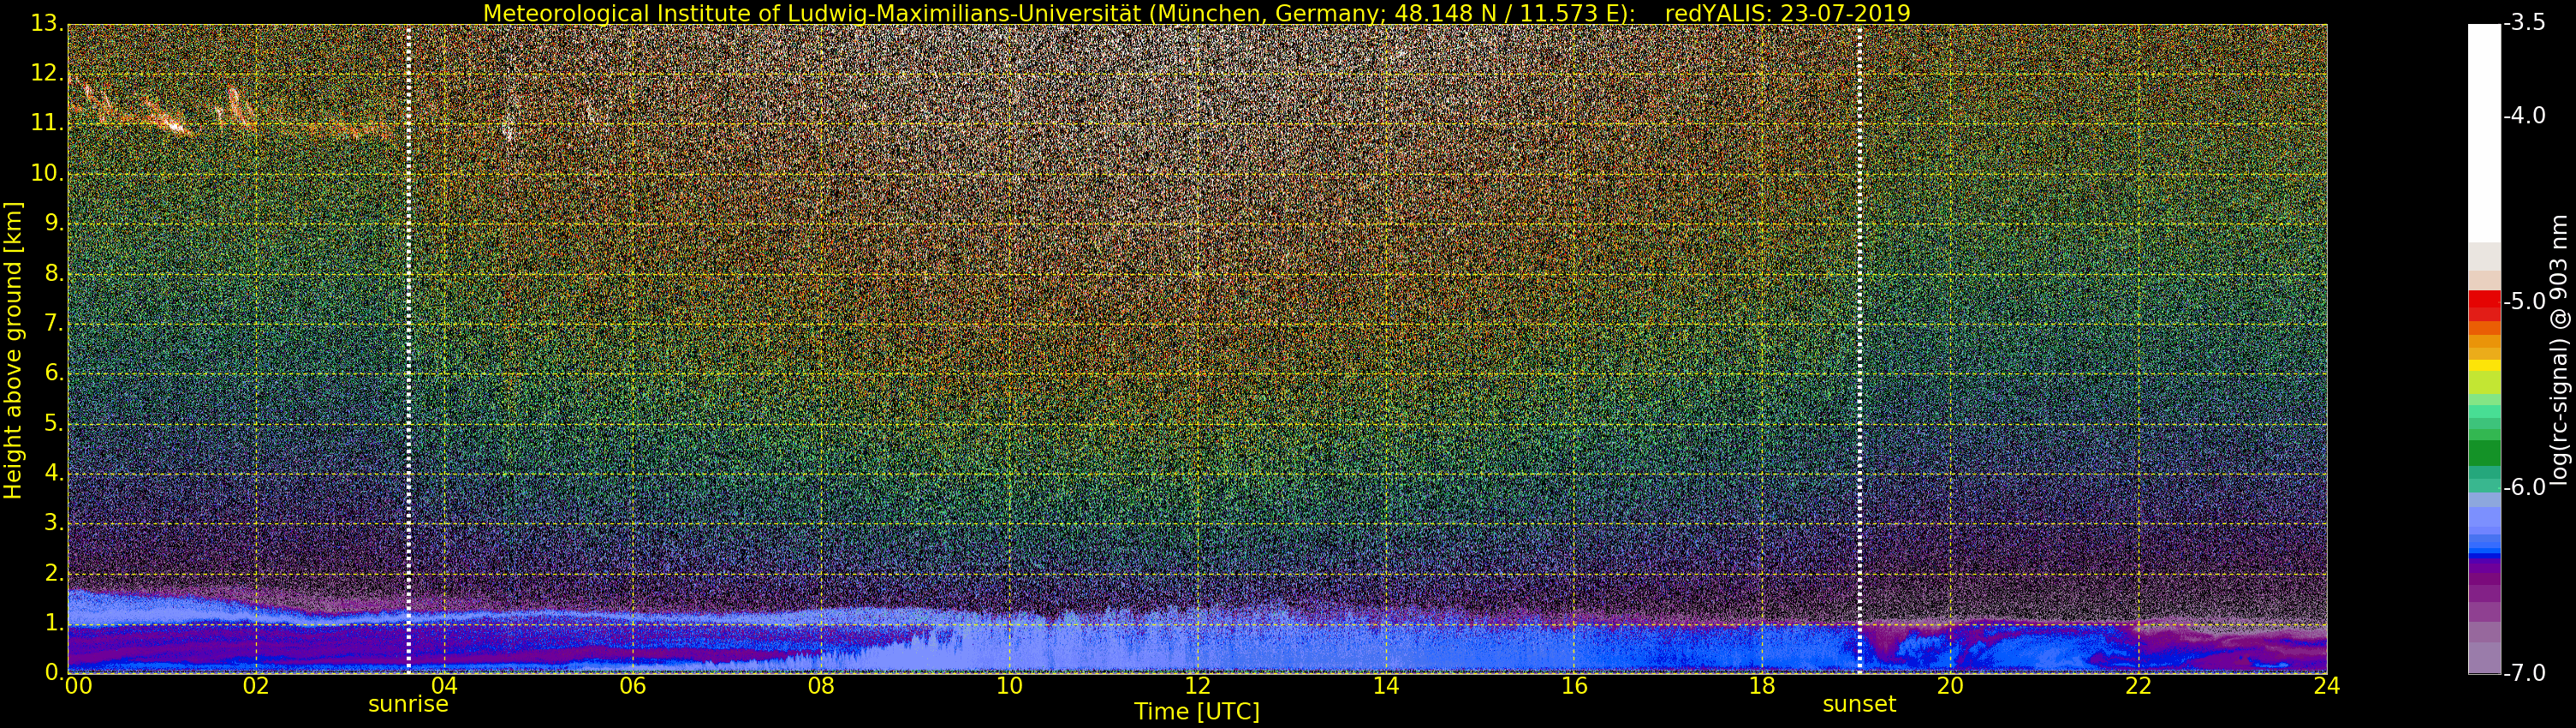Click the '-7.0' colorbar tick label
Screen dimensions: 2576x728
pos(2525,673)
